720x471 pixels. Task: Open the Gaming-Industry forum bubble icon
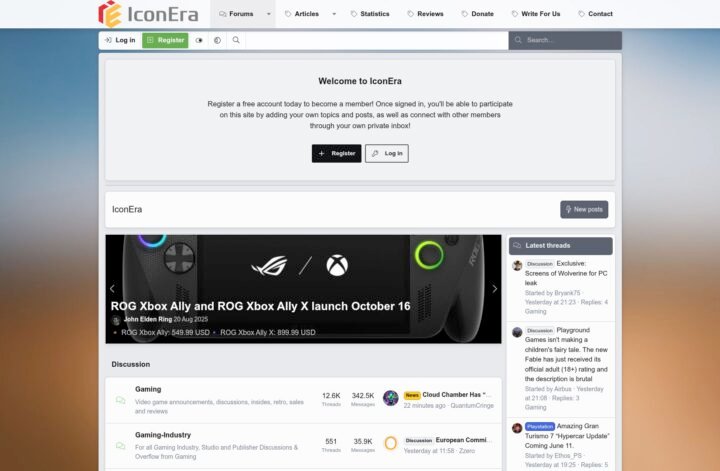tap(121, 446)
